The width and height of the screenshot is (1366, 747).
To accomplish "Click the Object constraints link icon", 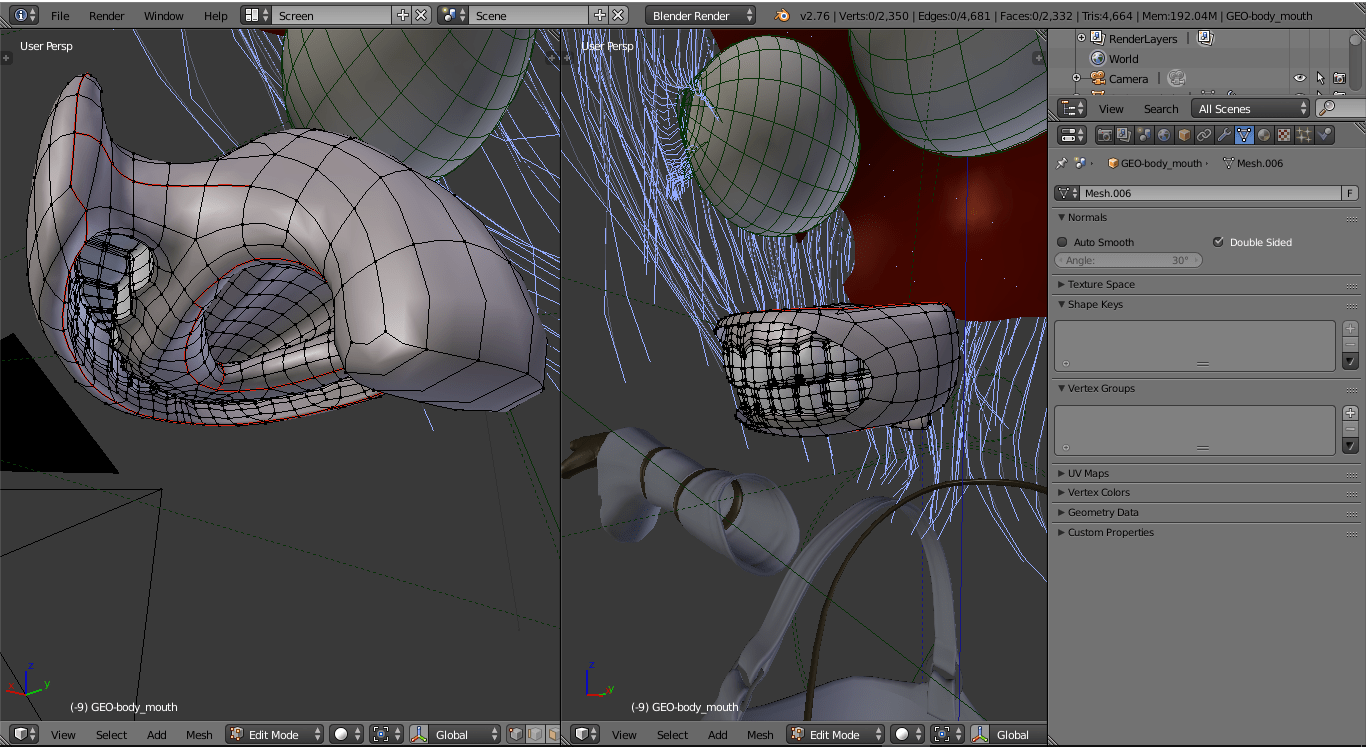I will [x=1204, y=135].
